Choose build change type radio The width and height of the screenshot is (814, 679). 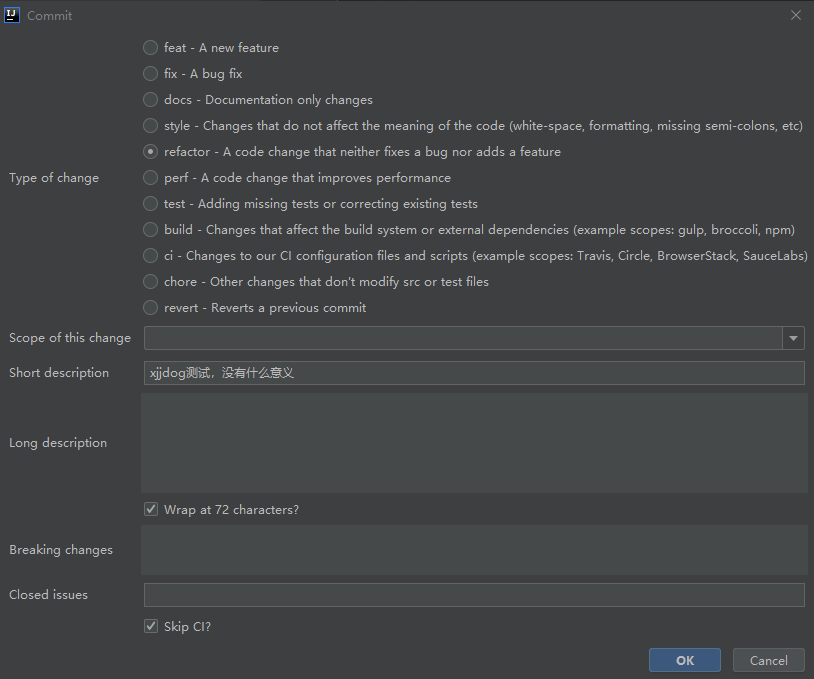pyautogui.click(x=150, y=230)
